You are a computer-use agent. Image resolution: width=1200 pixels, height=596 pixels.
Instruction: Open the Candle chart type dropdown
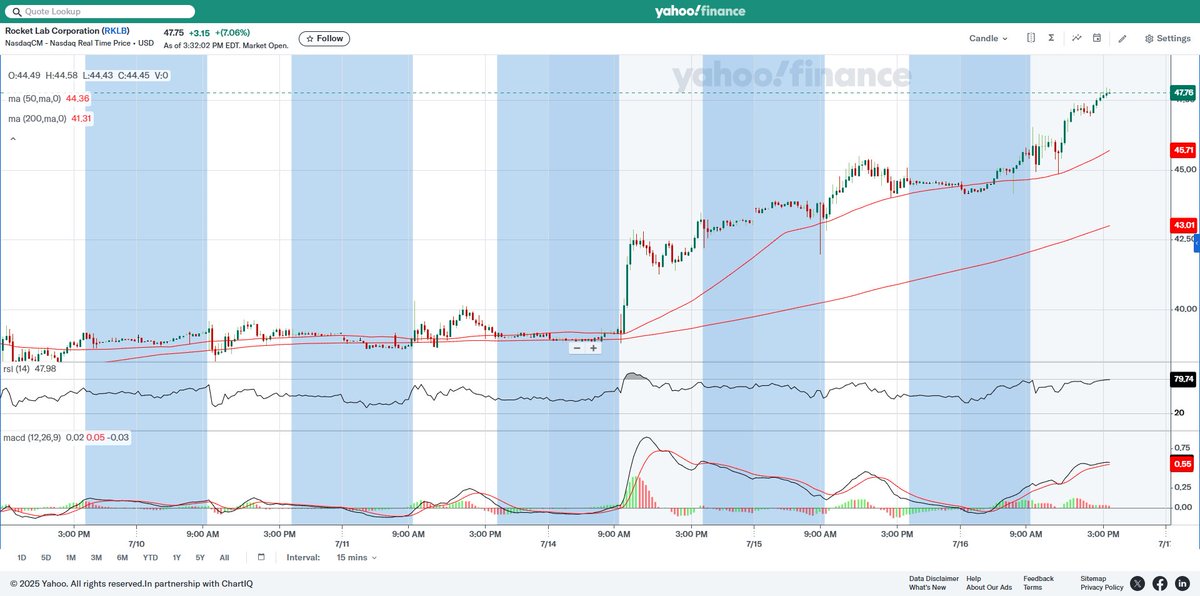988,38
